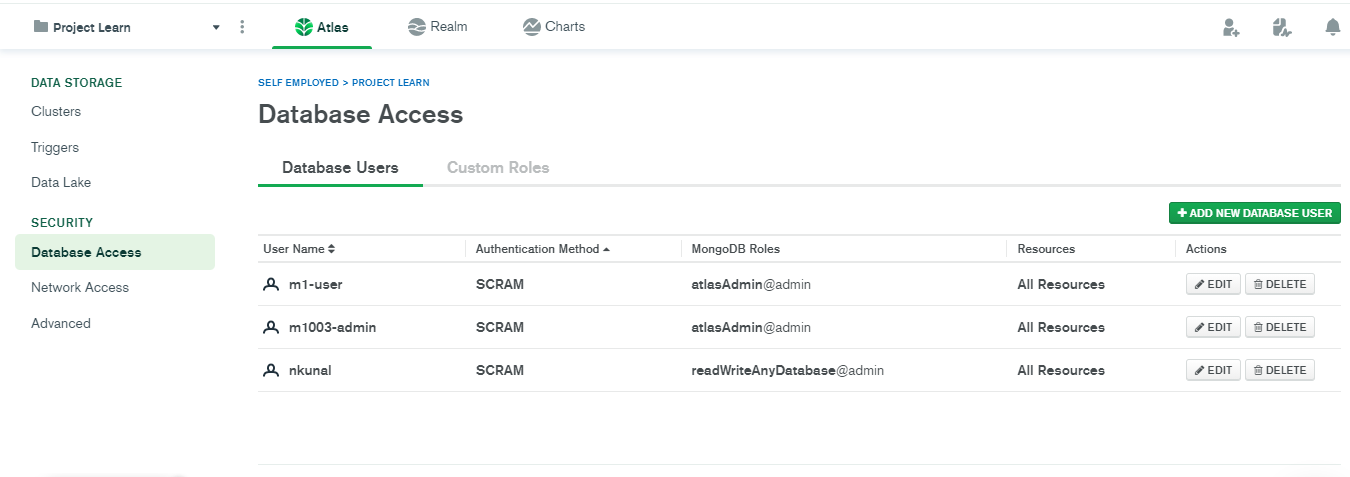The height and width of the screenshot is (477, 1350).
Task: Delete the m1003-admin database user
Action: pyautogui.click(x=1279, y=327)
